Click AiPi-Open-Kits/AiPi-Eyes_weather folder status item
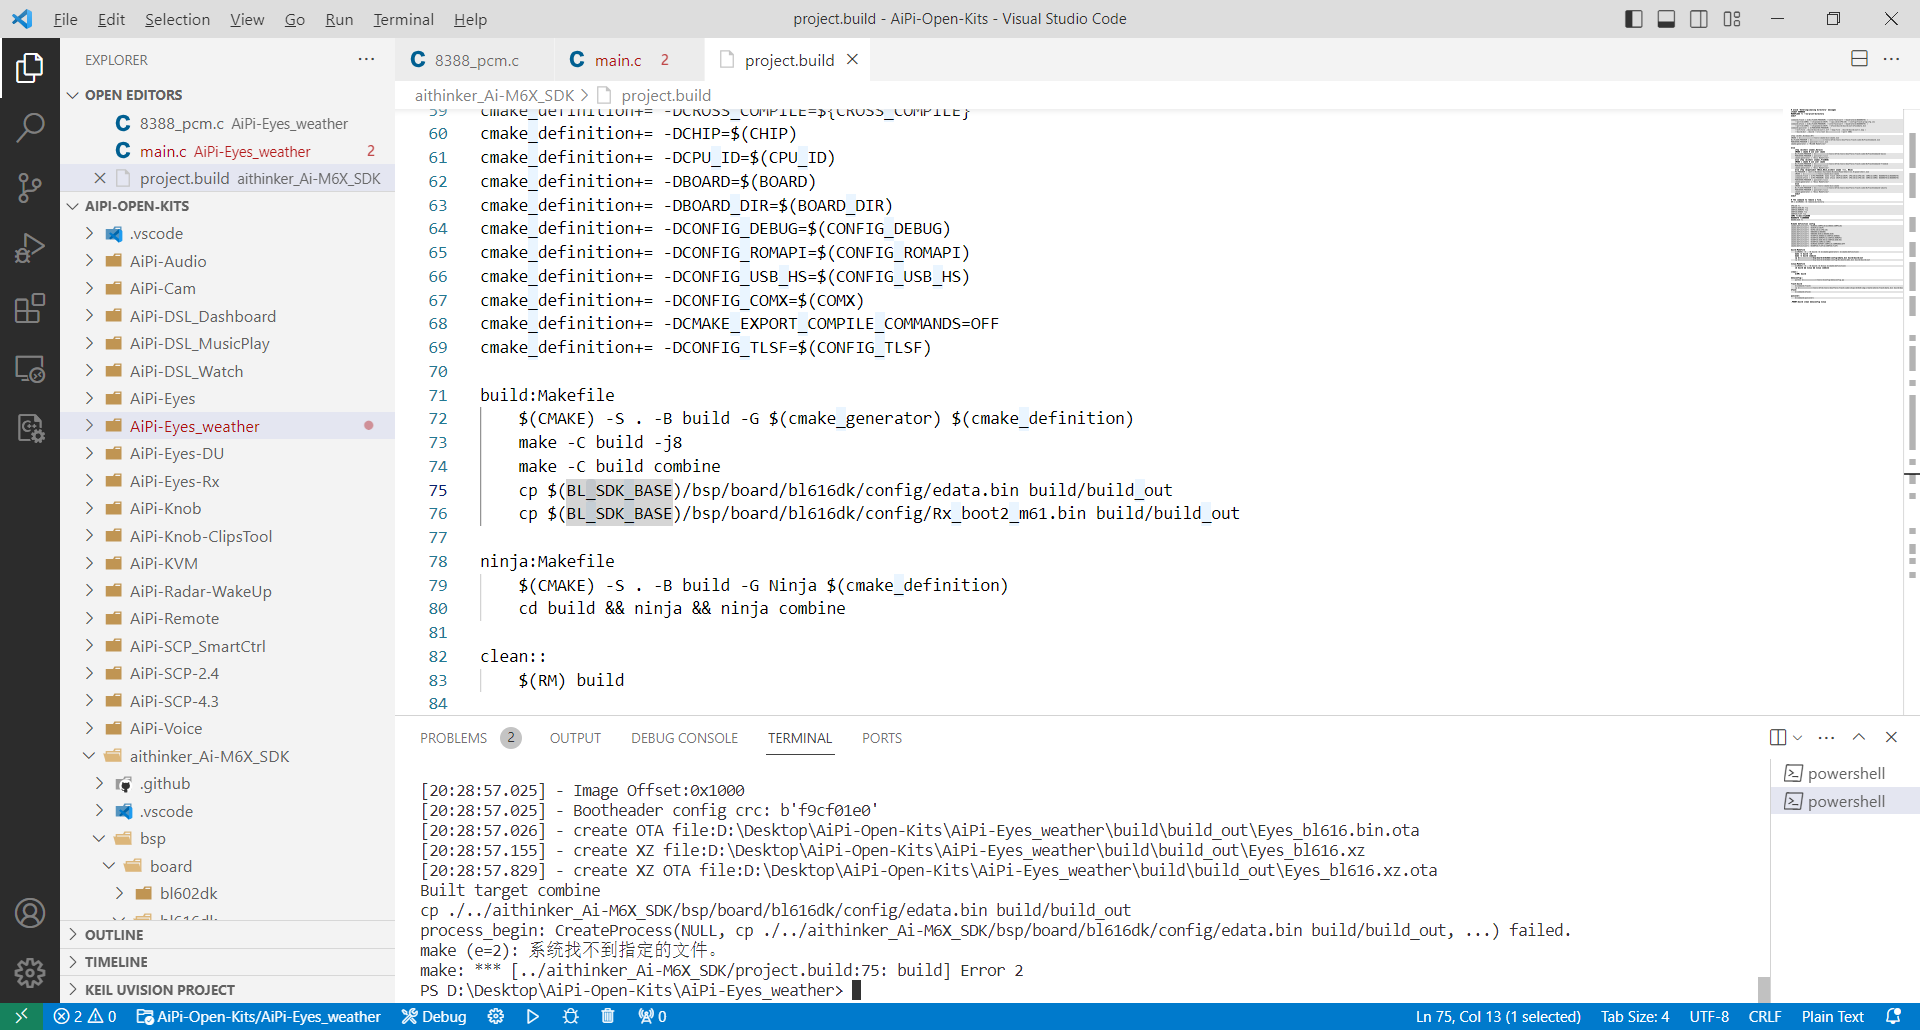 pyautogui.click(x=258, y=1016)
